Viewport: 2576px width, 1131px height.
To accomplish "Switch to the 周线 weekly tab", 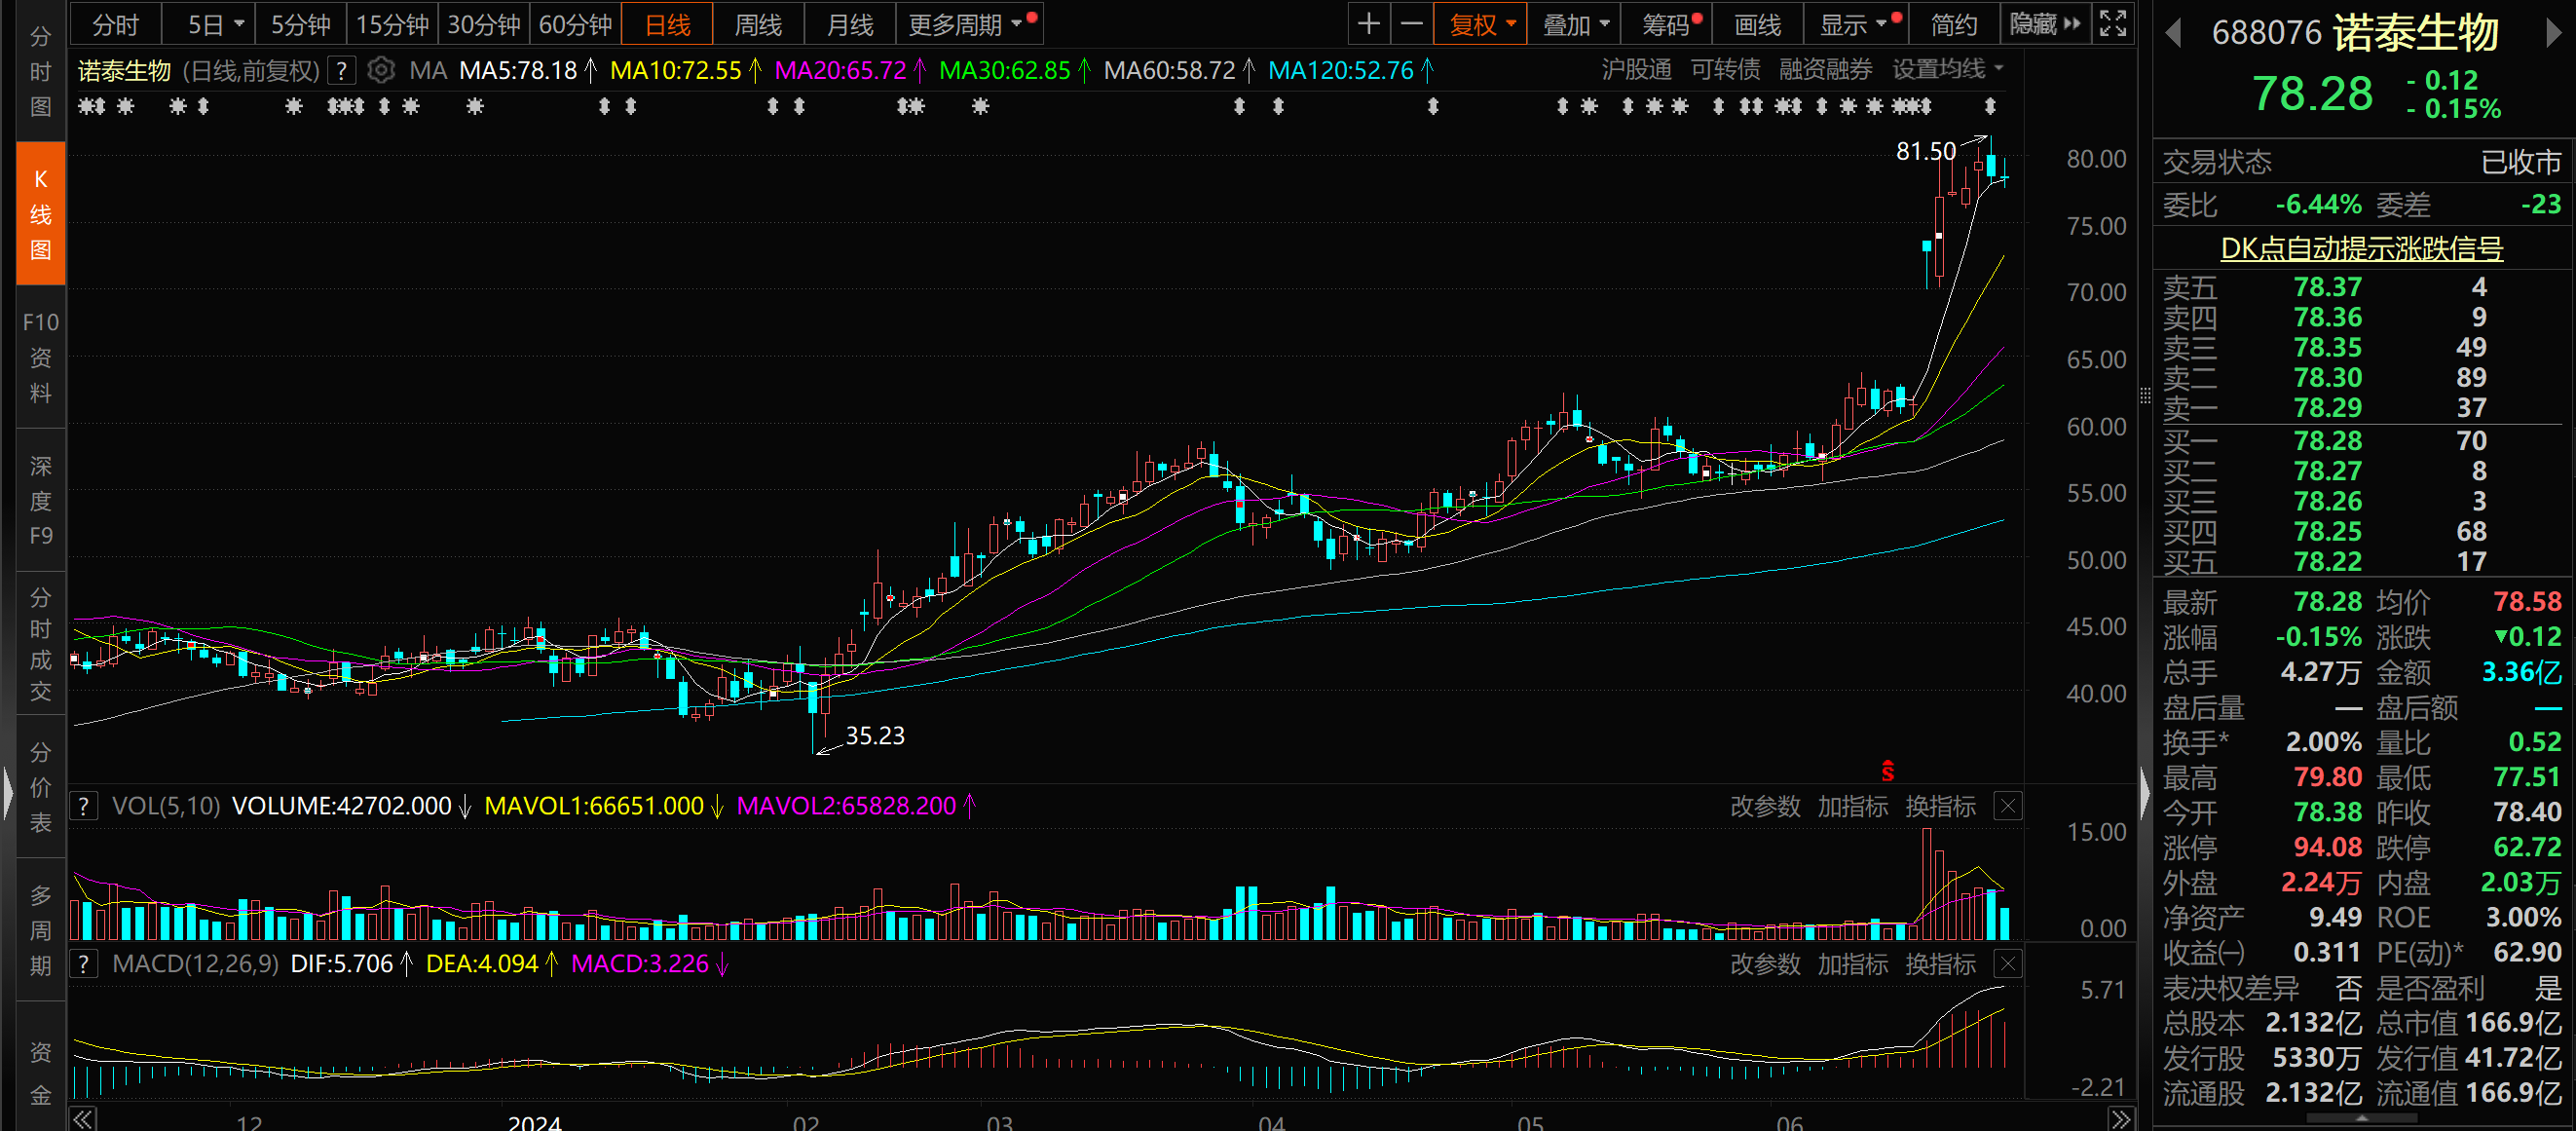I will [758, 24].
